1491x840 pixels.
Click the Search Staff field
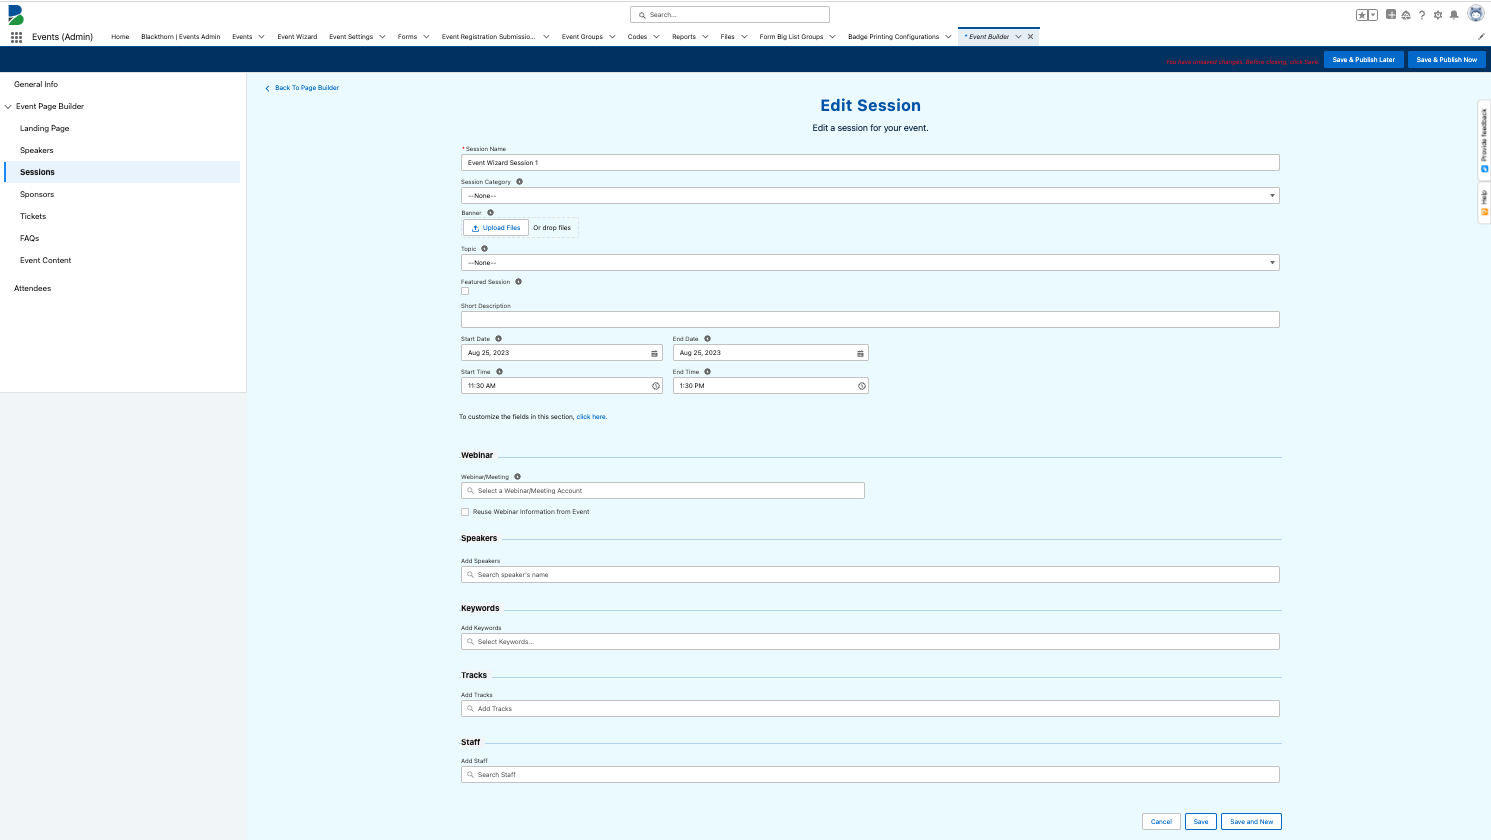[870, 775]
